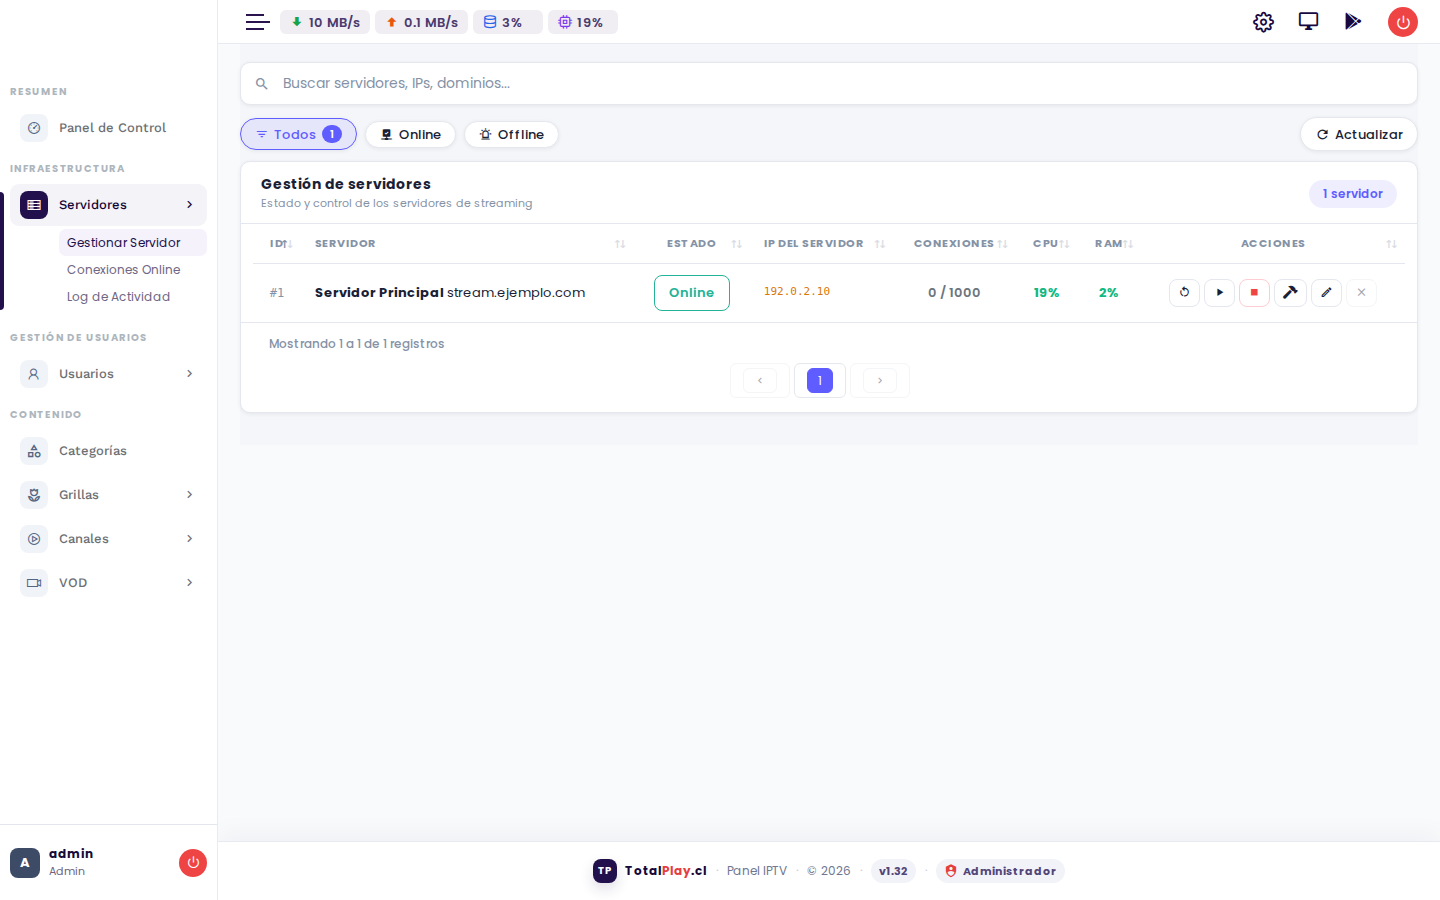Click the VOD camera icon
The image size is (1440, 900).
pos(34,583)
